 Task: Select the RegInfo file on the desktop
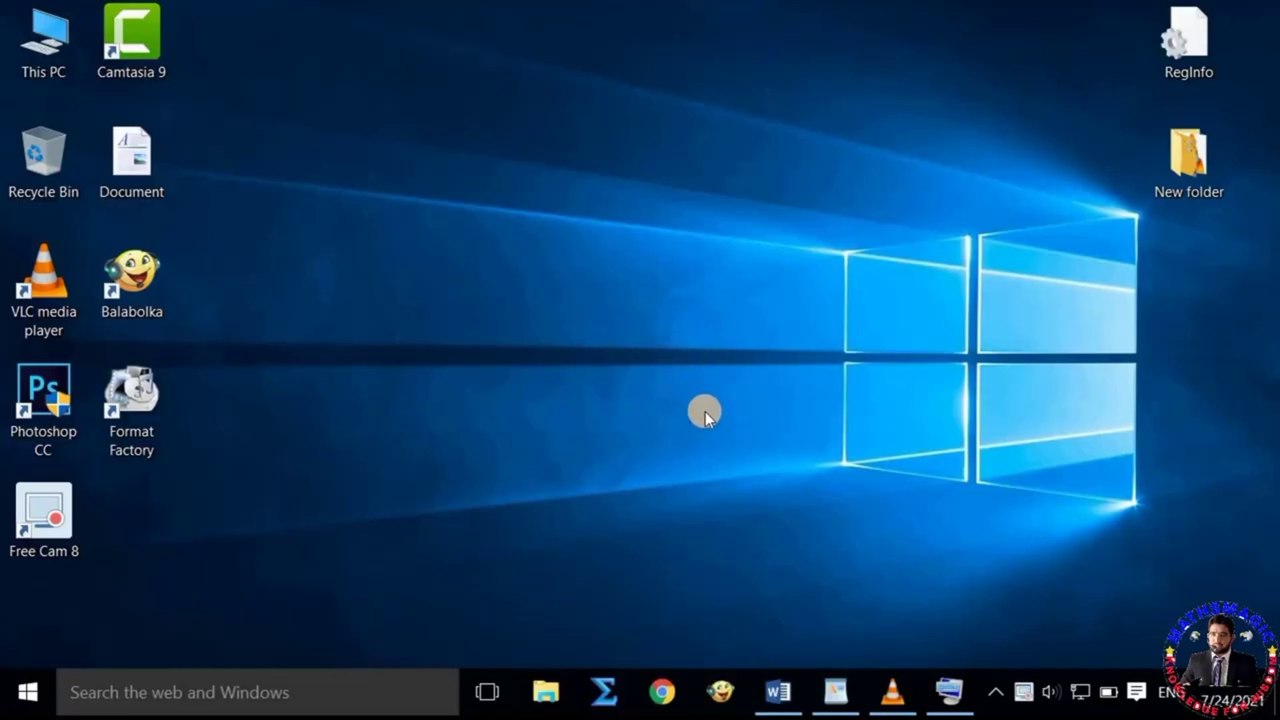[x=1188, y=43]
